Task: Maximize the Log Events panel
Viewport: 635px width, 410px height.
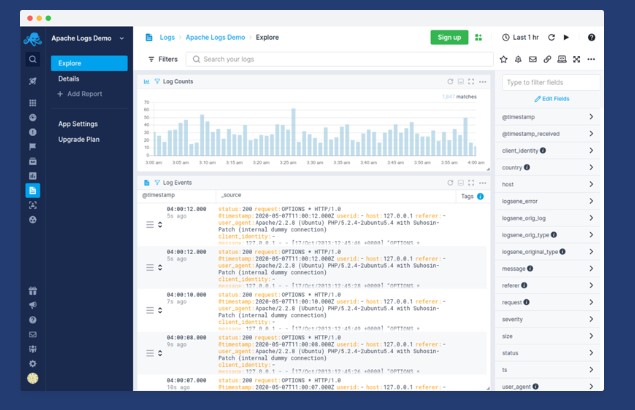Action: [471, 183]
